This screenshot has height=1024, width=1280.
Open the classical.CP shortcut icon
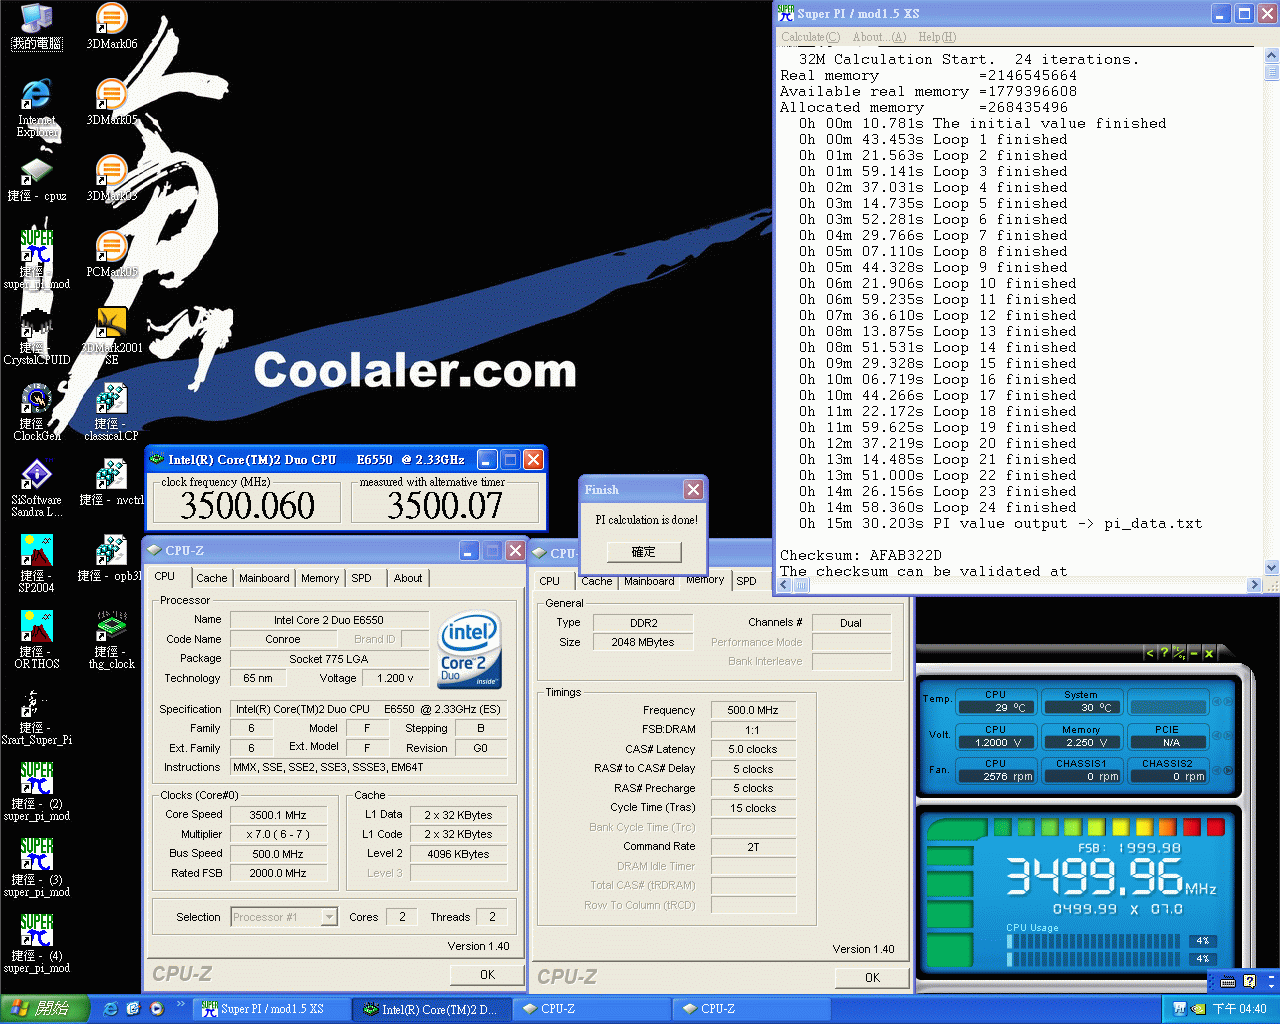click(x=111, y=411)
